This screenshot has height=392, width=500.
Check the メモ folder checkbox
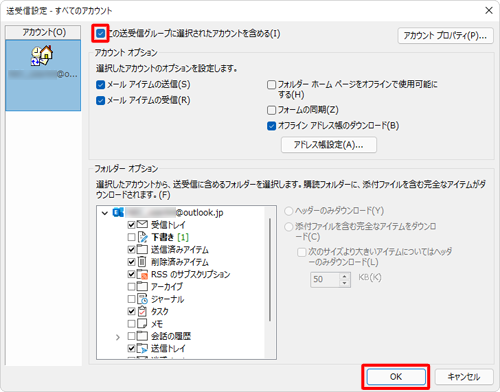[131, 324]
